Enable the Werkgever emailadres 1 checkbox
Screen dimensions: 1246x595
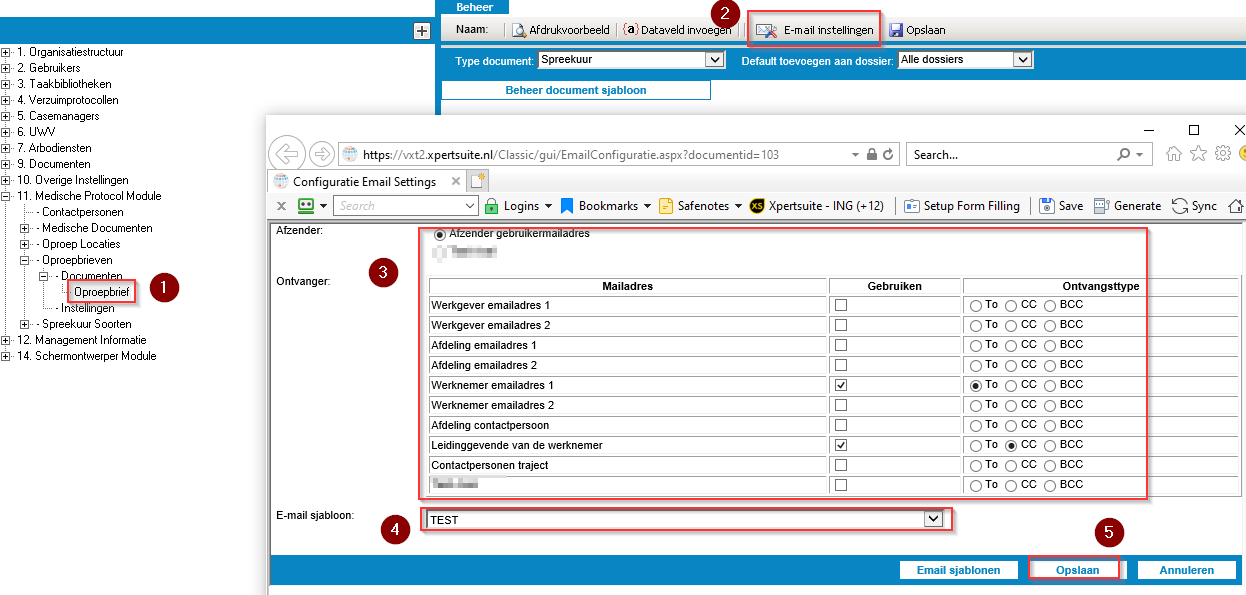pyautogui.click(x=841, y=305)
